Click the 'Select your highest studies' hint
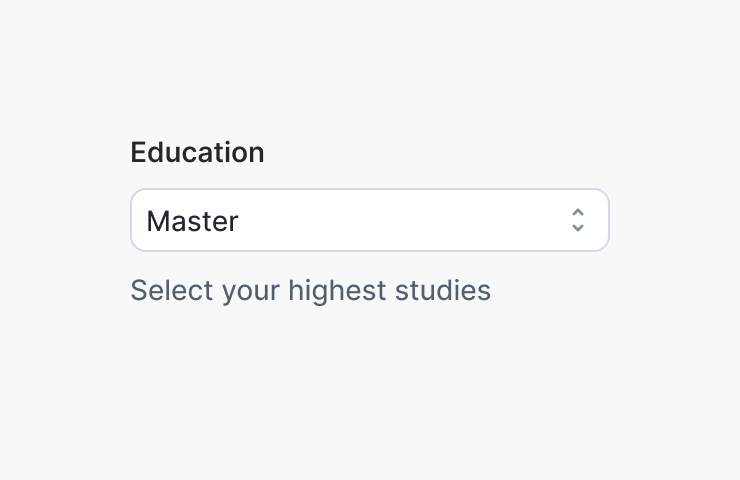Image resolution: width=740 pixels, height=480 pixels. 310,291
